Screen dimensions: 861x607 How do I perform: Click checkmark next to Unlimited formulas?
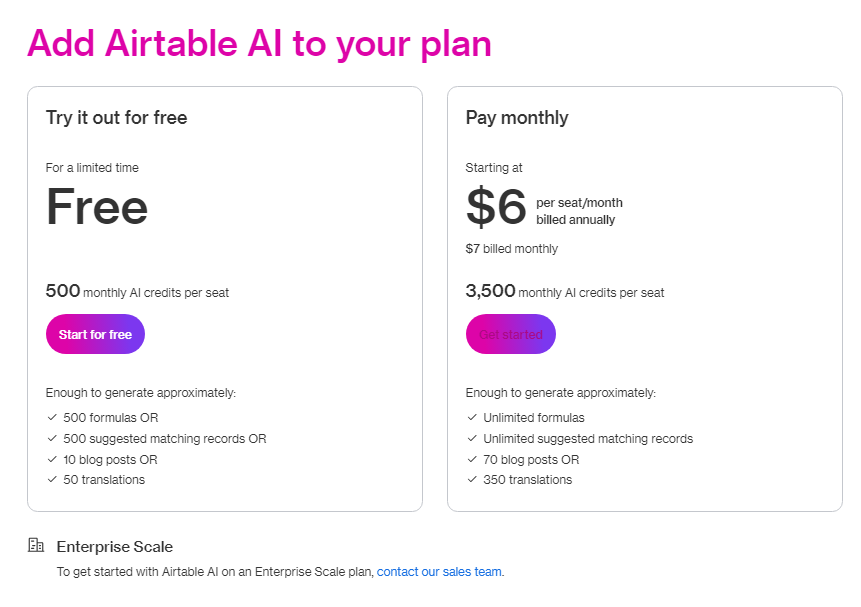[x=472, y=418]
